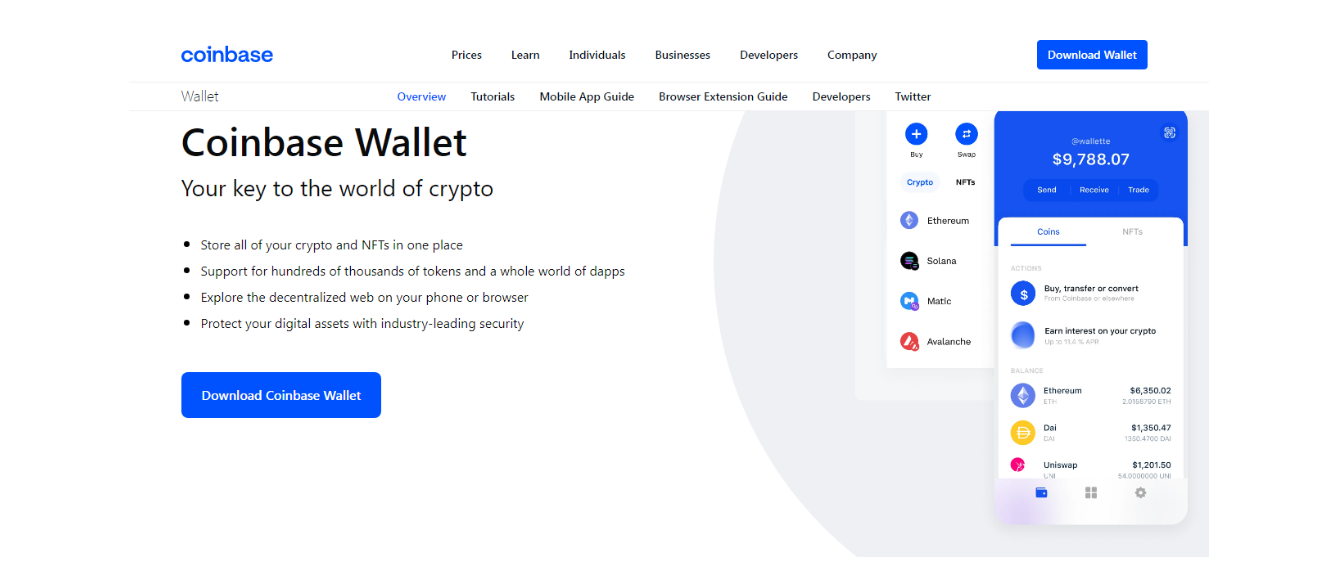
Task: Open the Businesses menu
Action: tap(683, 55)
